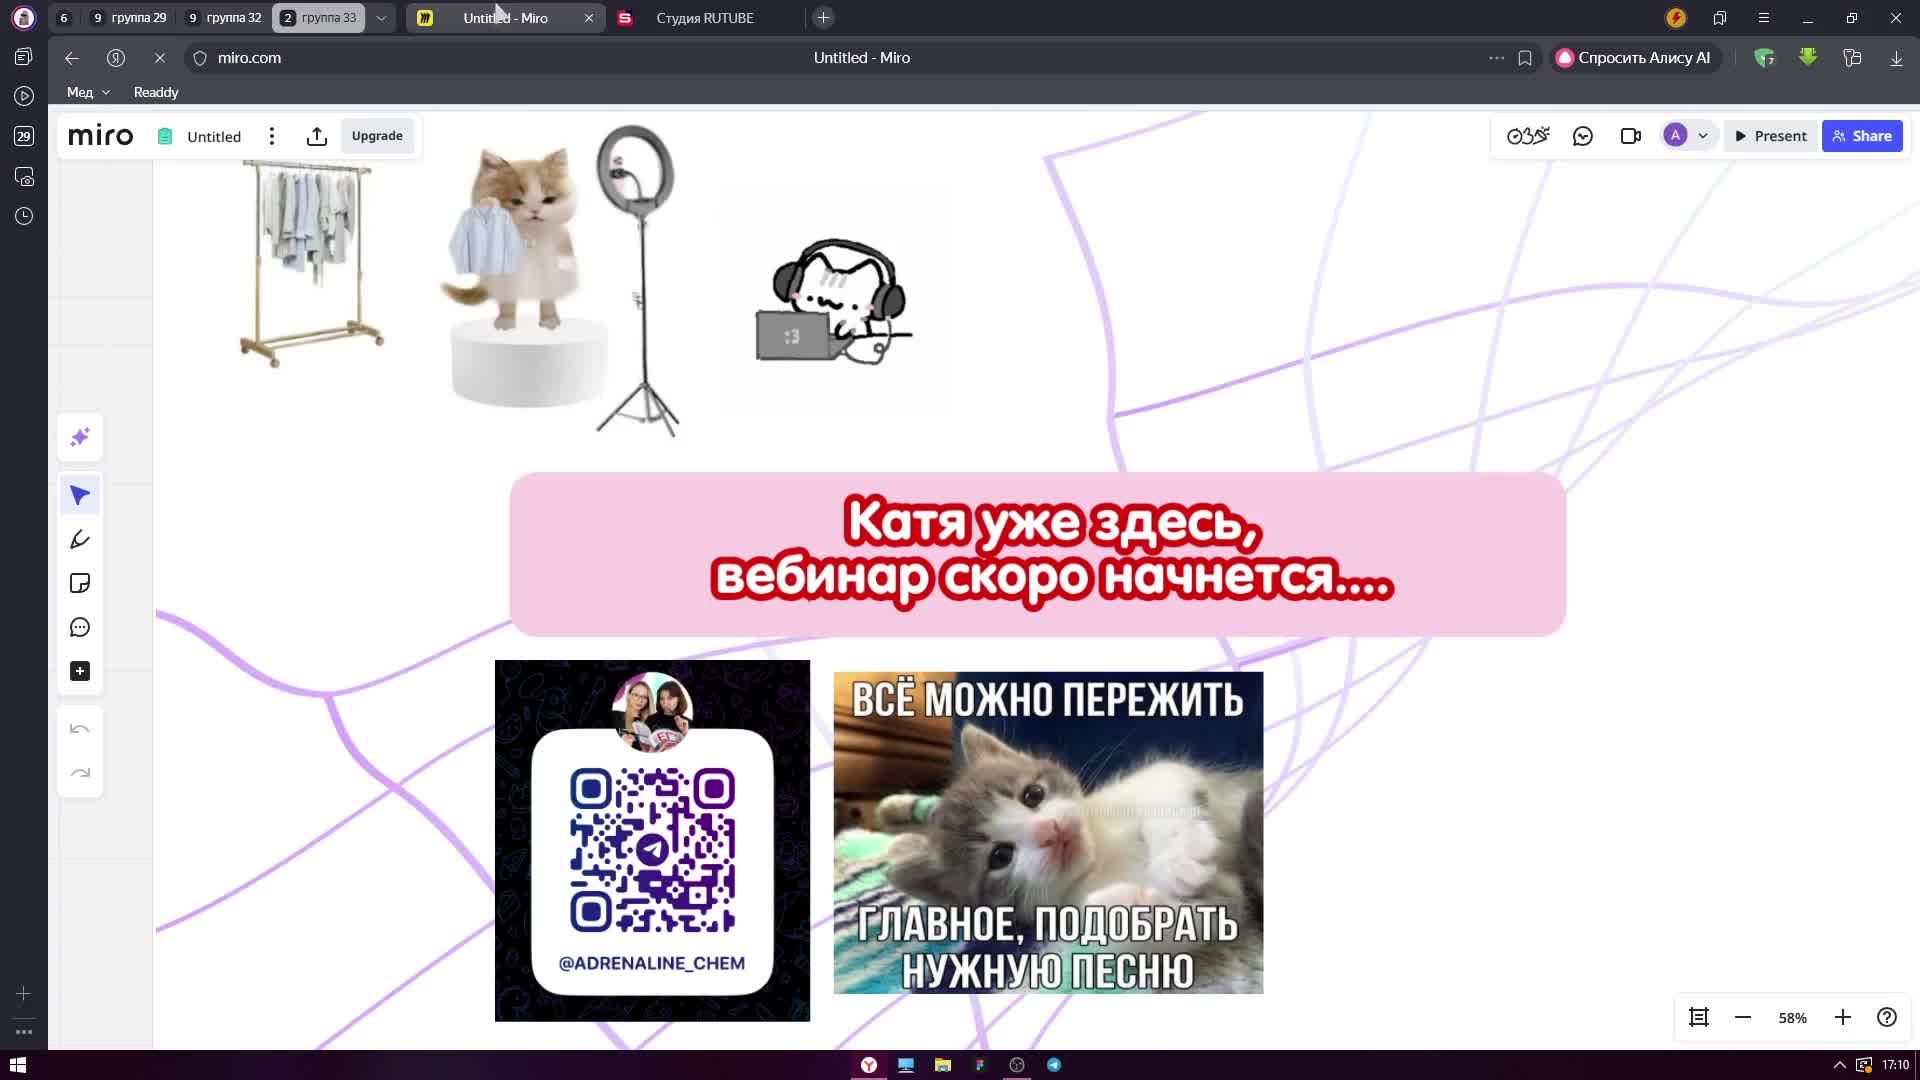
Task: Click the fit-to-screen frame icon
Action: 1698,1017
